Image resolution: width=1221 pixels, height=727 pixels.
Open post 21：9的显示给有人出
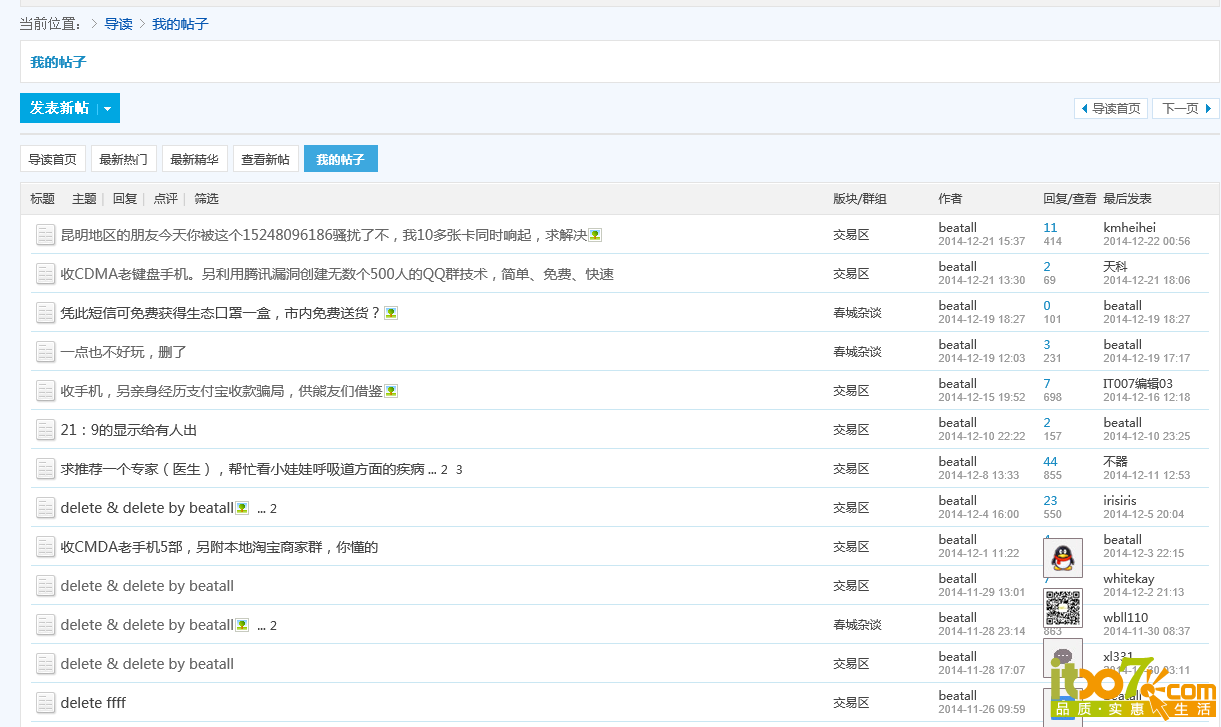coord(129,430)
